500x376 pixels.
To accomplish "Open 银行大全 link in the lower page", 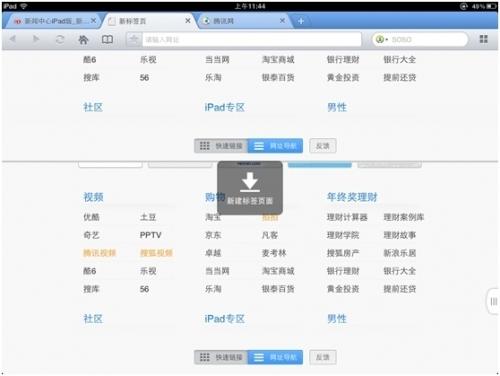I will point(400,271).
